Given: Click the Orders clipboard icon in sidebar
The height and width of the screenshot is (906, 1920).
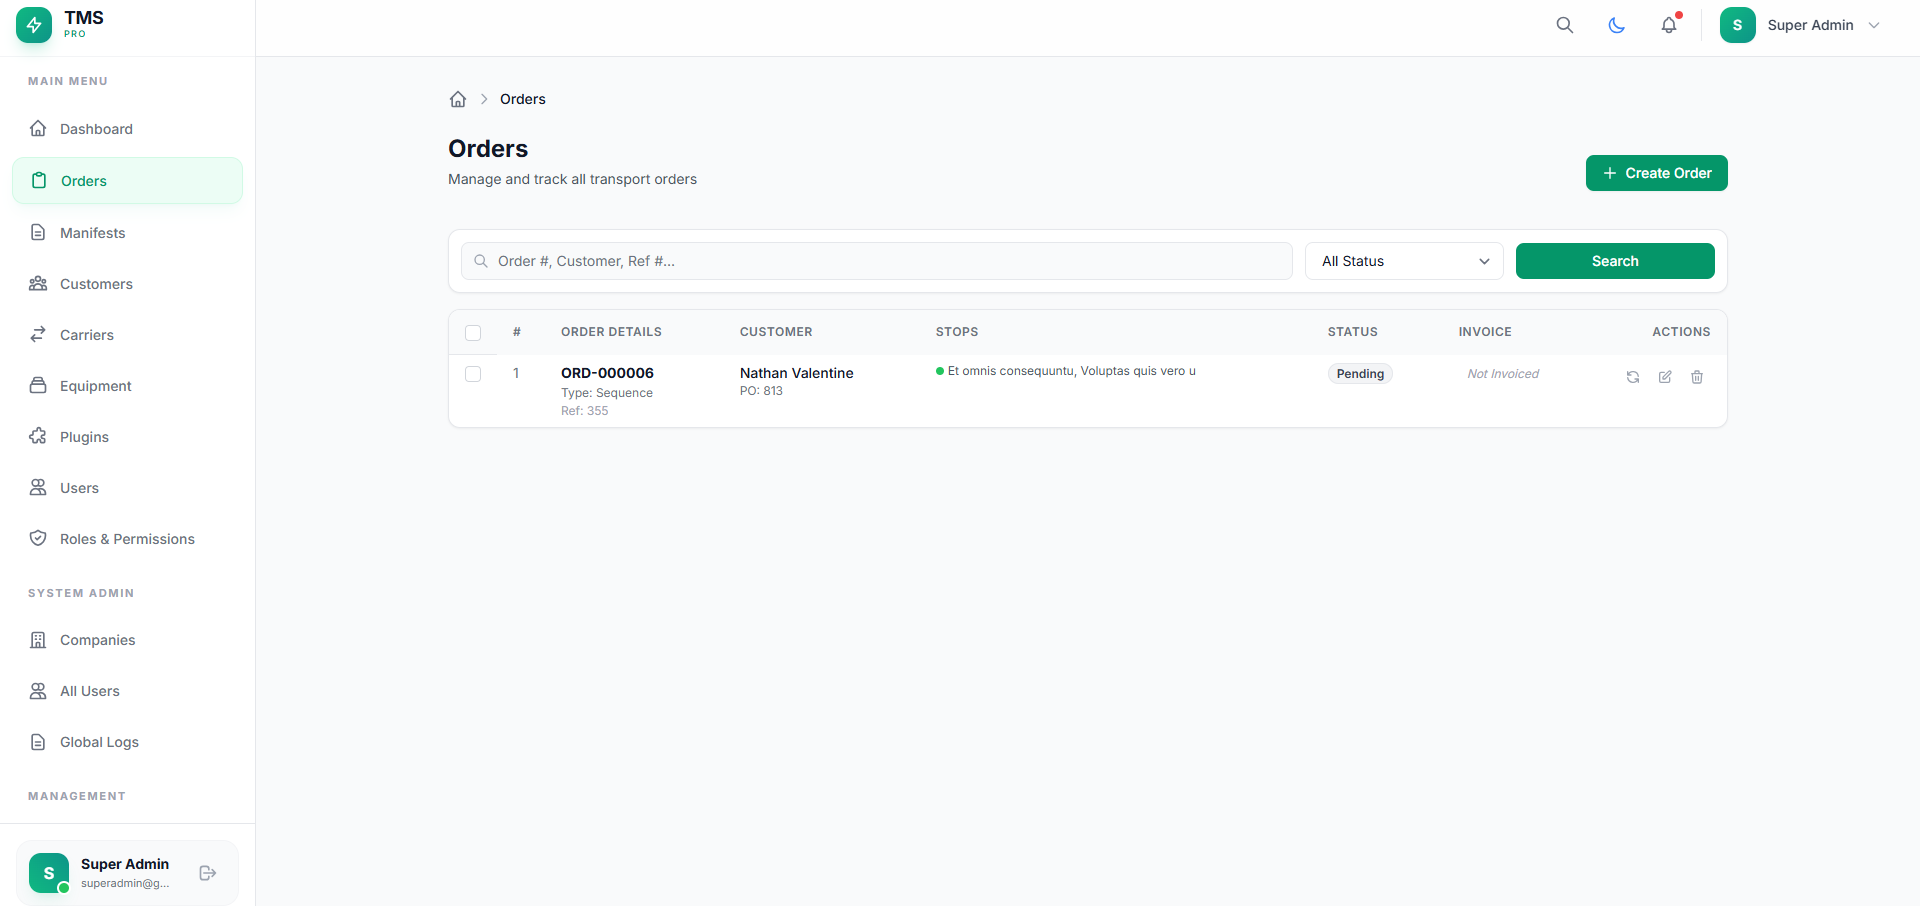Looking at the screenshot, I should (39, 181).
